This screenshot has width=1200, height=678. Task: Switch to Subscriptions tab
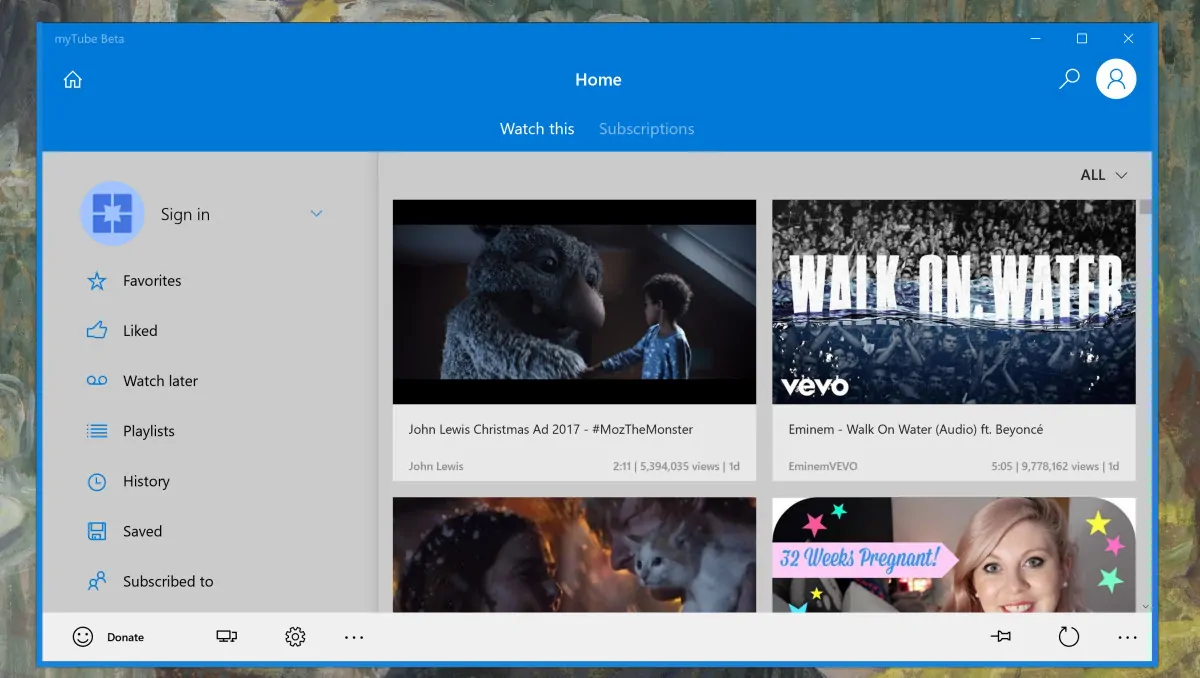646,129
